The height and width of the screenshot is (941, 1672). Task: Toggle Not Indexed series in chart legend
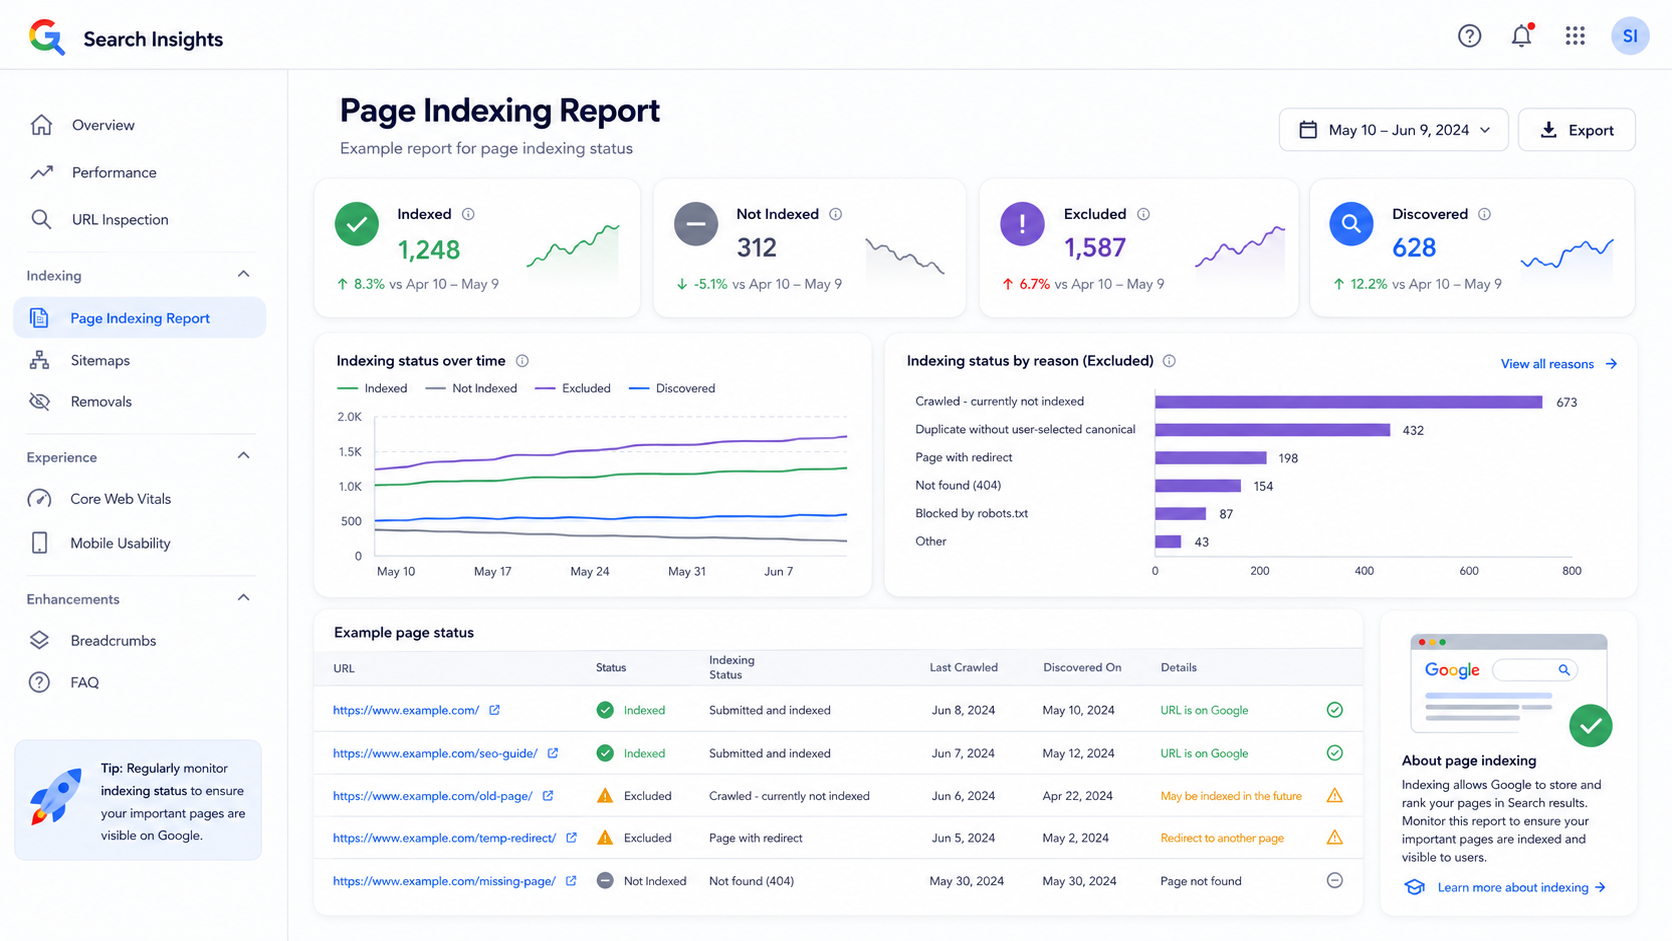click(x=471, y=388)
